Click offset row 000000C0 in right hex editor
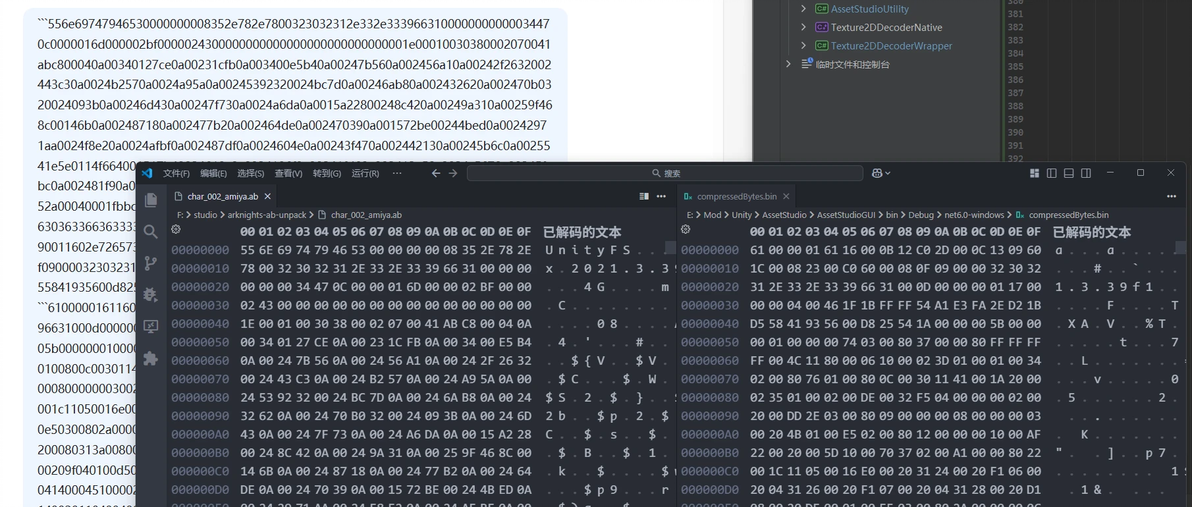The width and height of the screenshot is (1192, 507). (710, 473)
